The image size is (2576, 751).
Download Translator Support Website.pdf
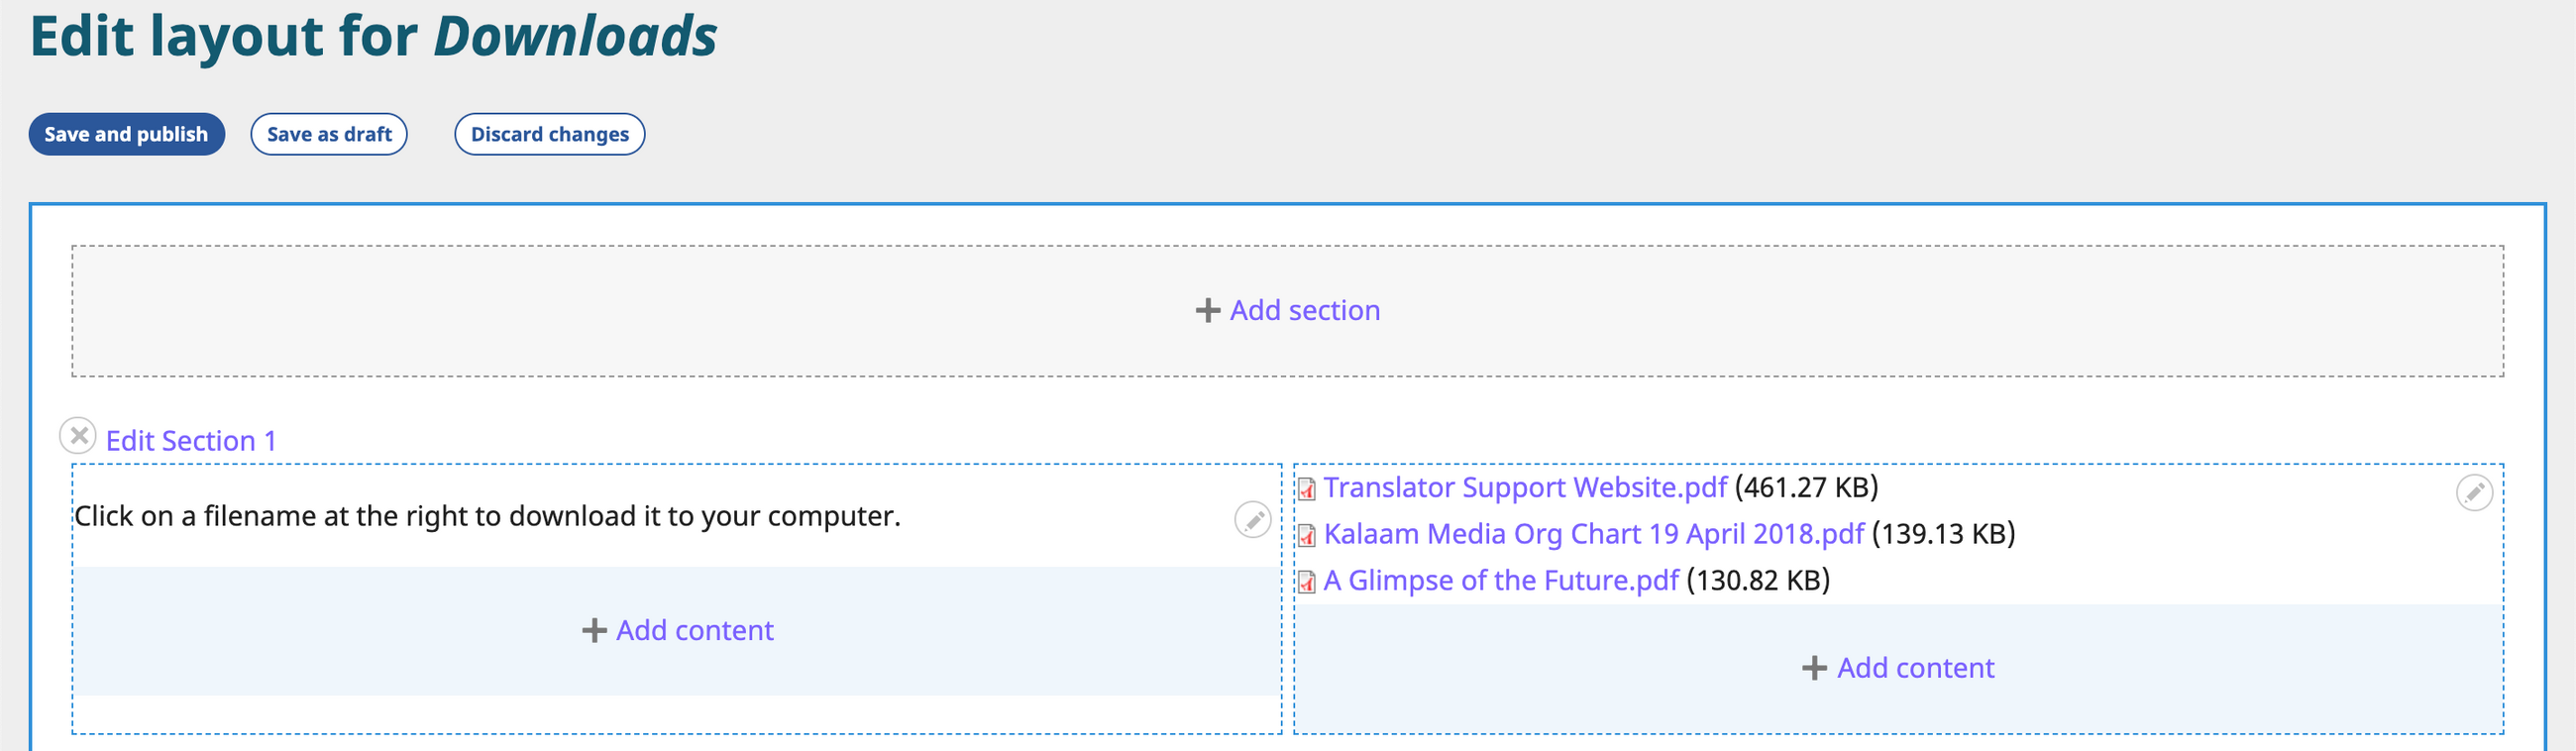(1524, 488)
